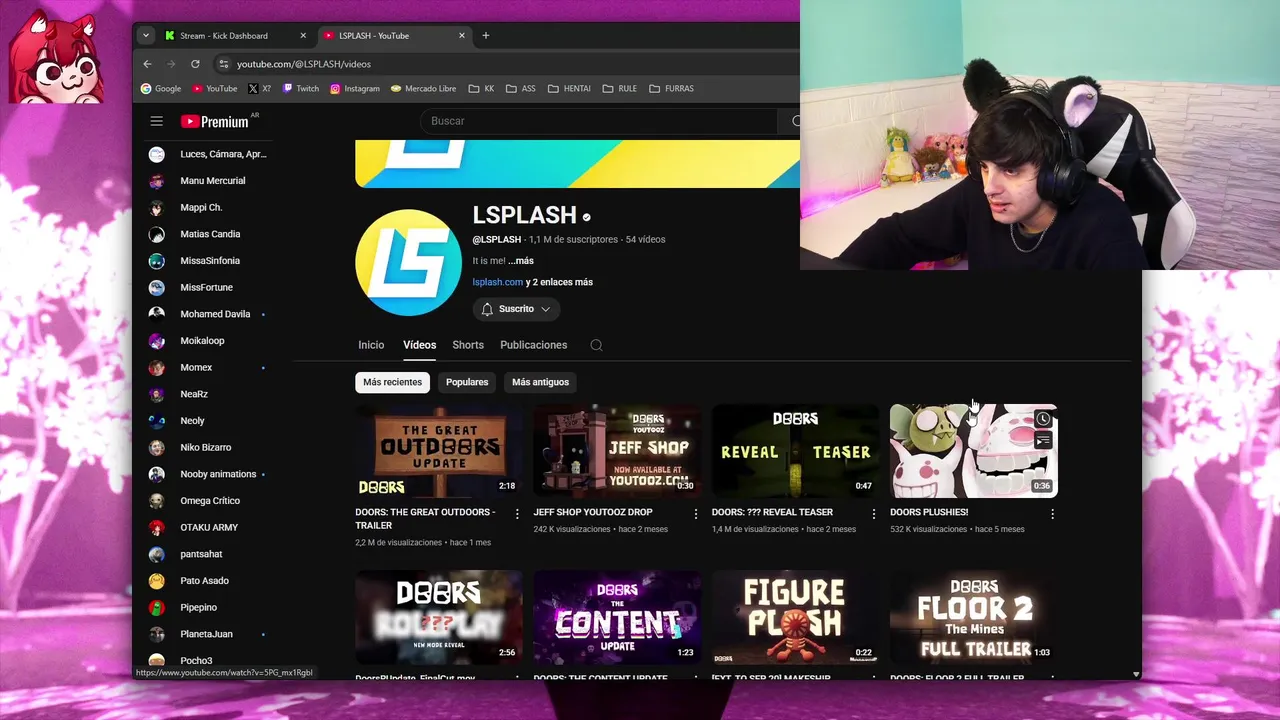
Task: Close the Stream - Kick Dashboard tab
Action: [x=303, y=35]
